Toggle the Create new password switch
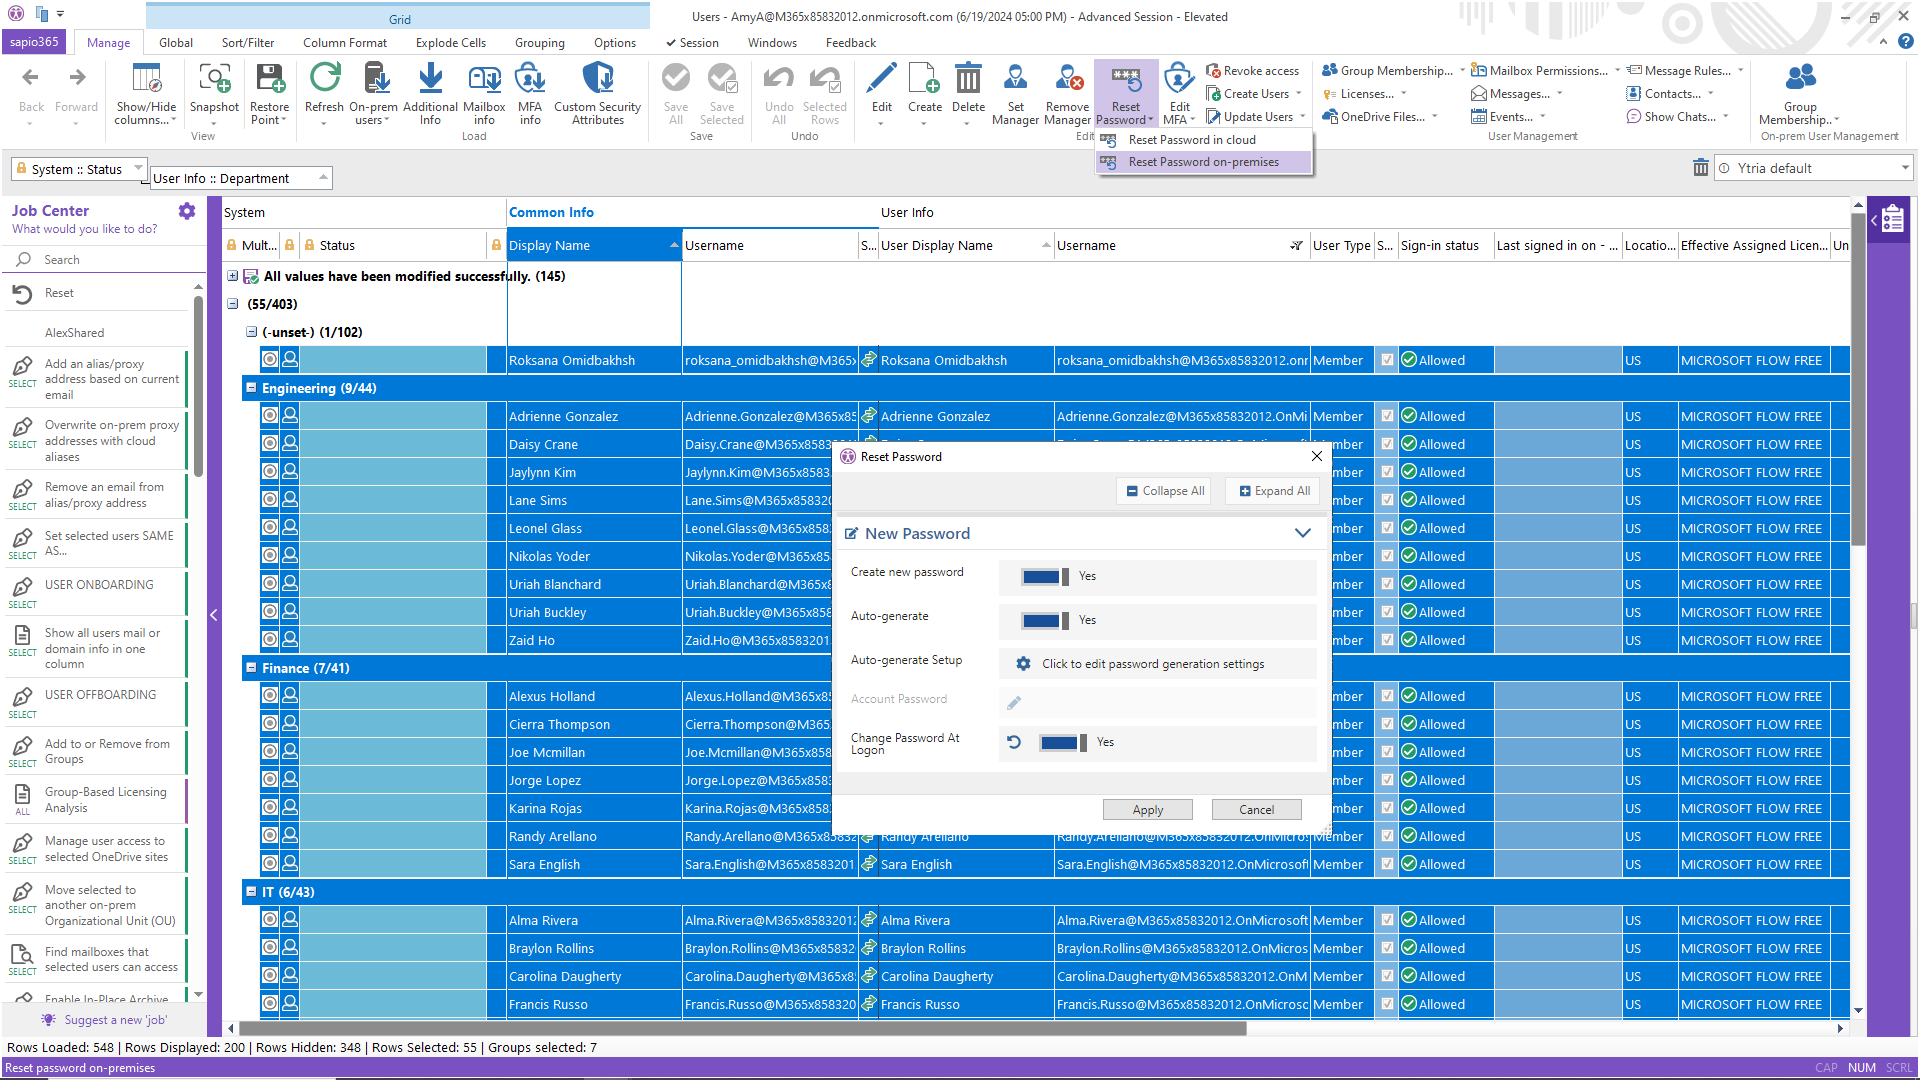The image size is (1920, 1080). (x=1045, y=577)
